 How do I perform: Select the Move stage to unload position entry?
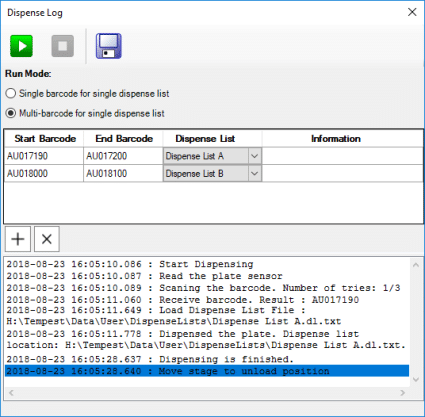click(x=207, y=371)
